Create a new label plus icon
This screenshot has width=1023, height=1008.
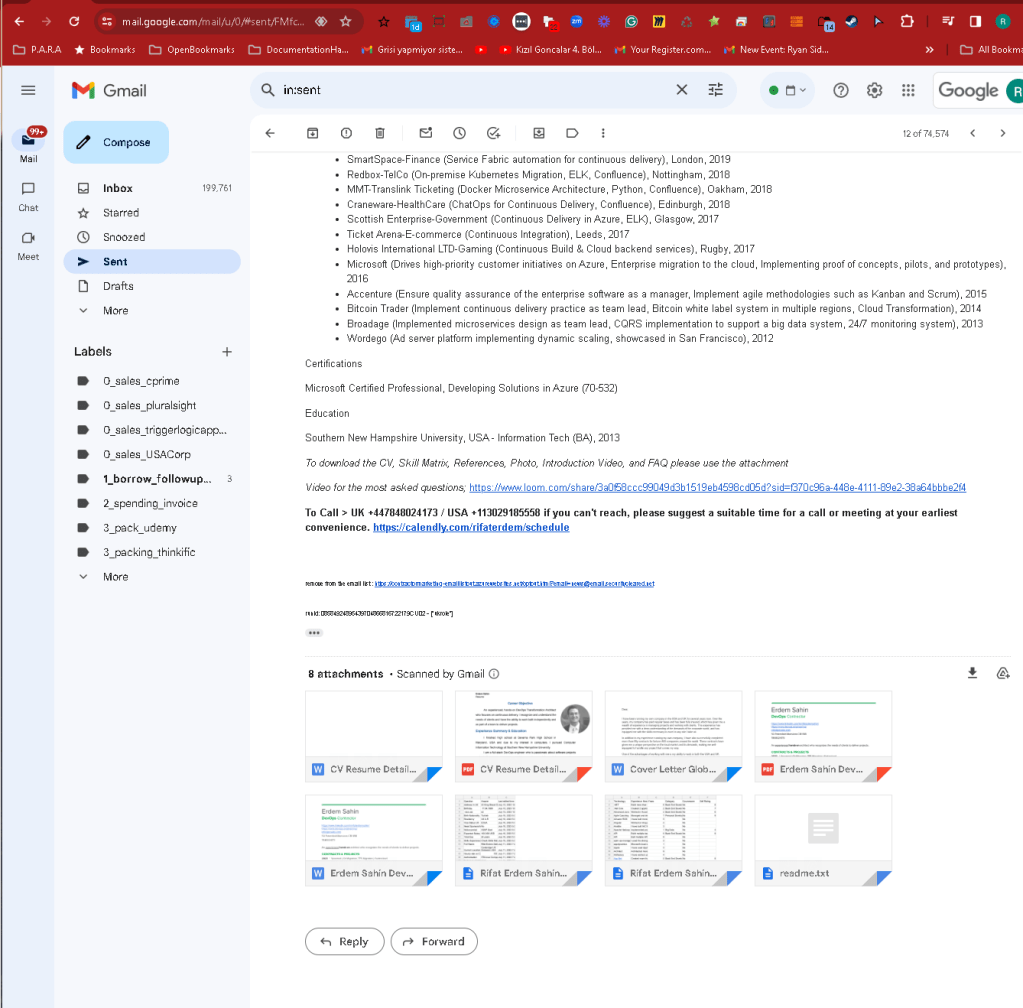coord(227,352)
